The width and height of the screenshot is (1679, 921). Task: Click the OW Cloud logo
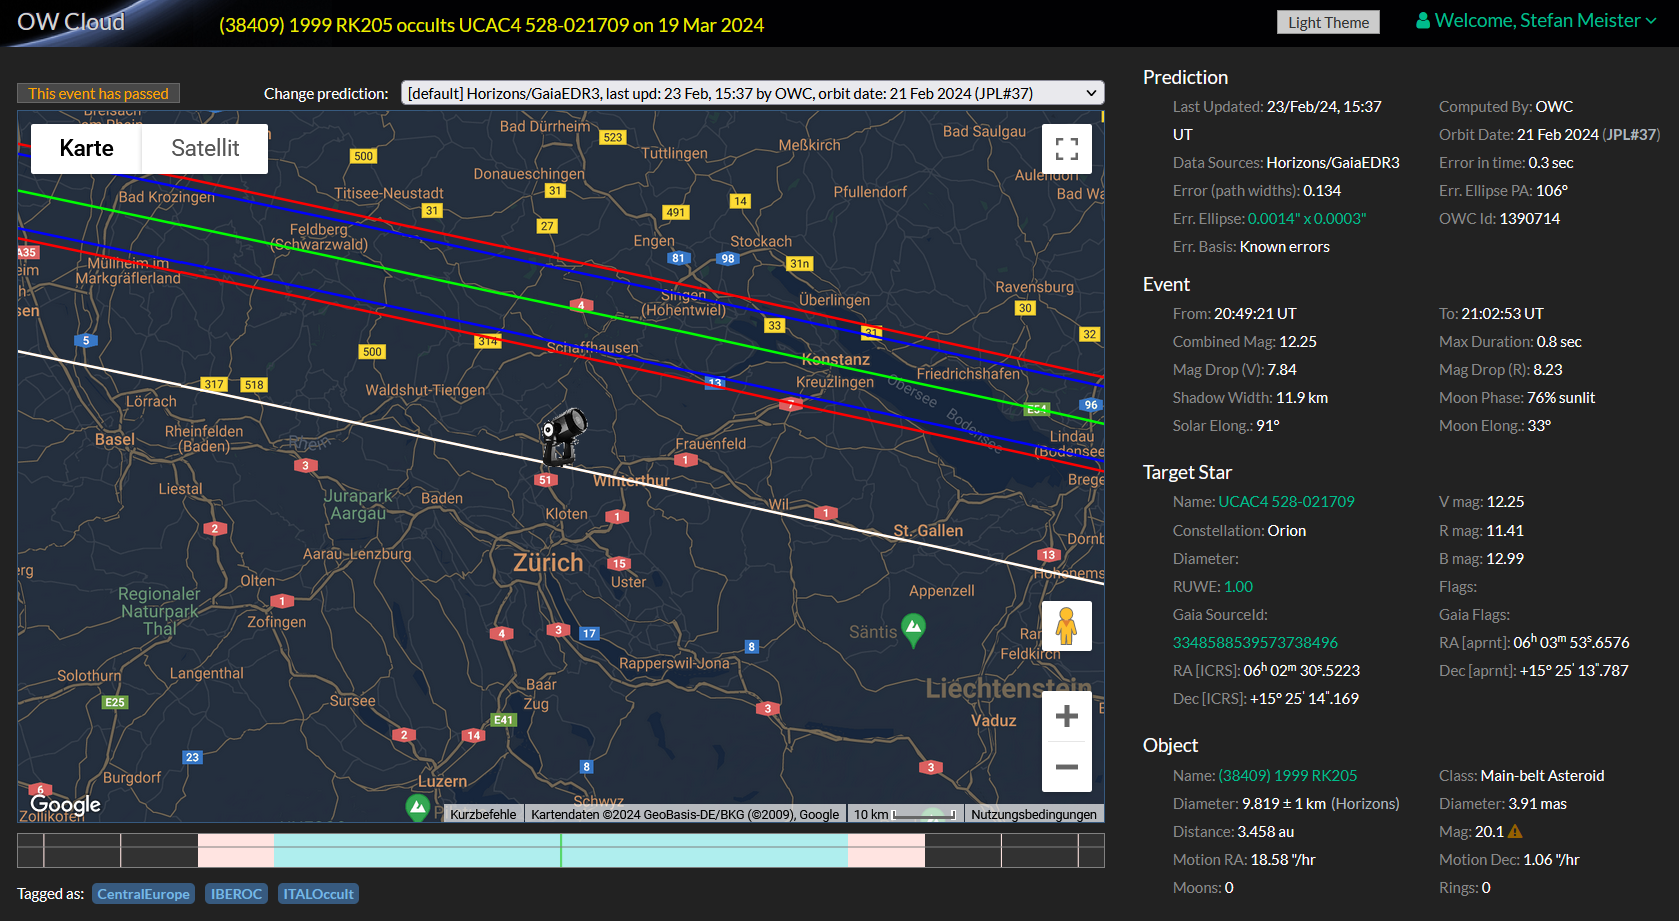coord(71,22)
